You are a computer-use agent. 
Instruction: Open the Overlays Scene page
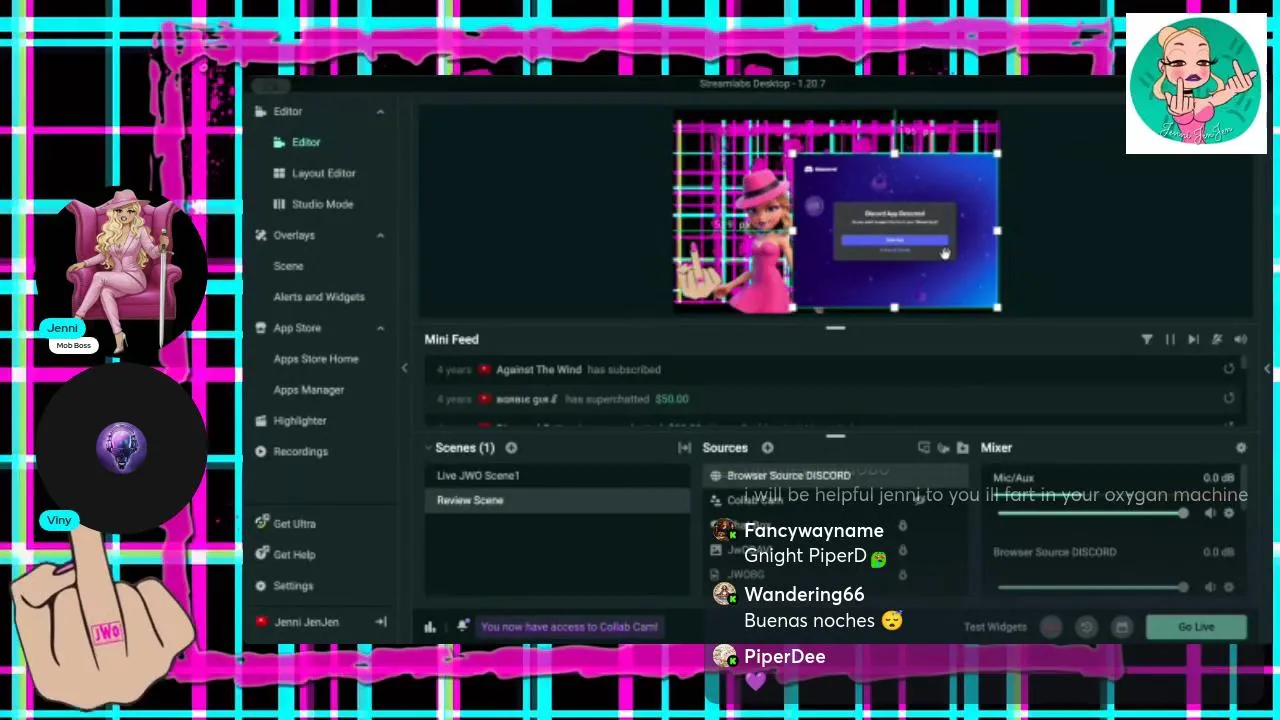(x=288, y=266)
